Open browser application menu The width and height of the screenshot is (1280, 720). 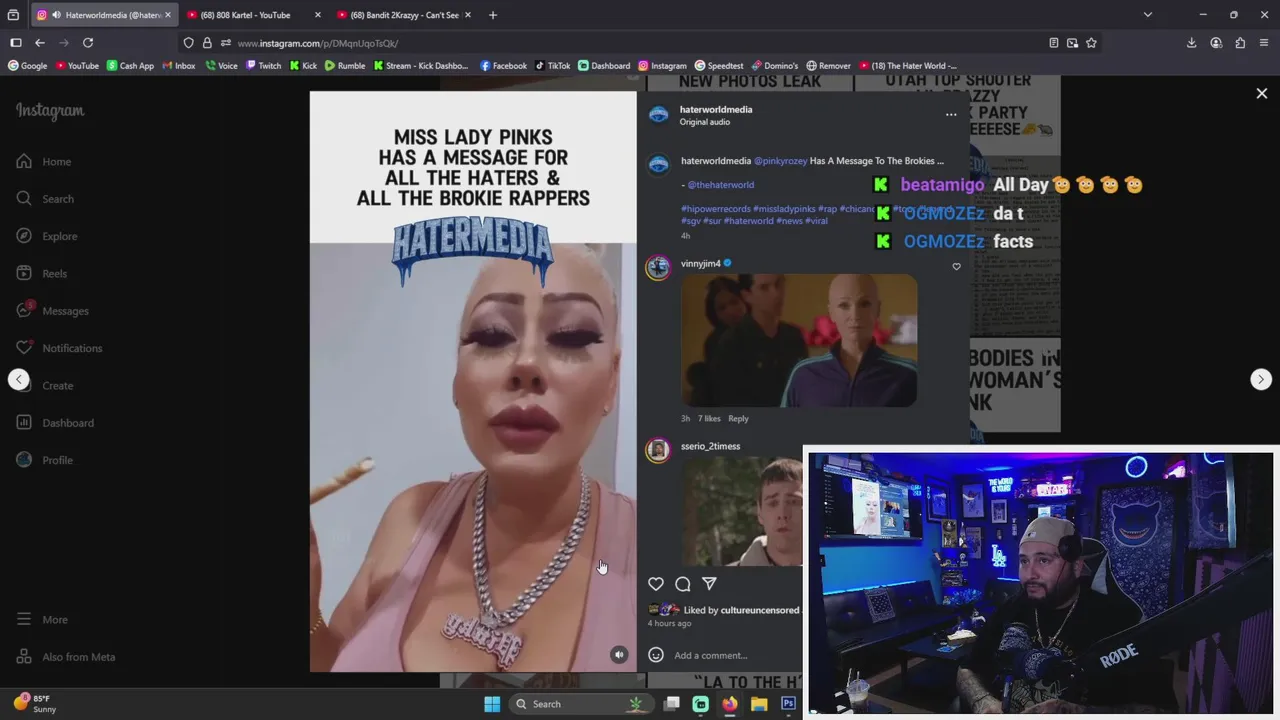[1264, 43]
